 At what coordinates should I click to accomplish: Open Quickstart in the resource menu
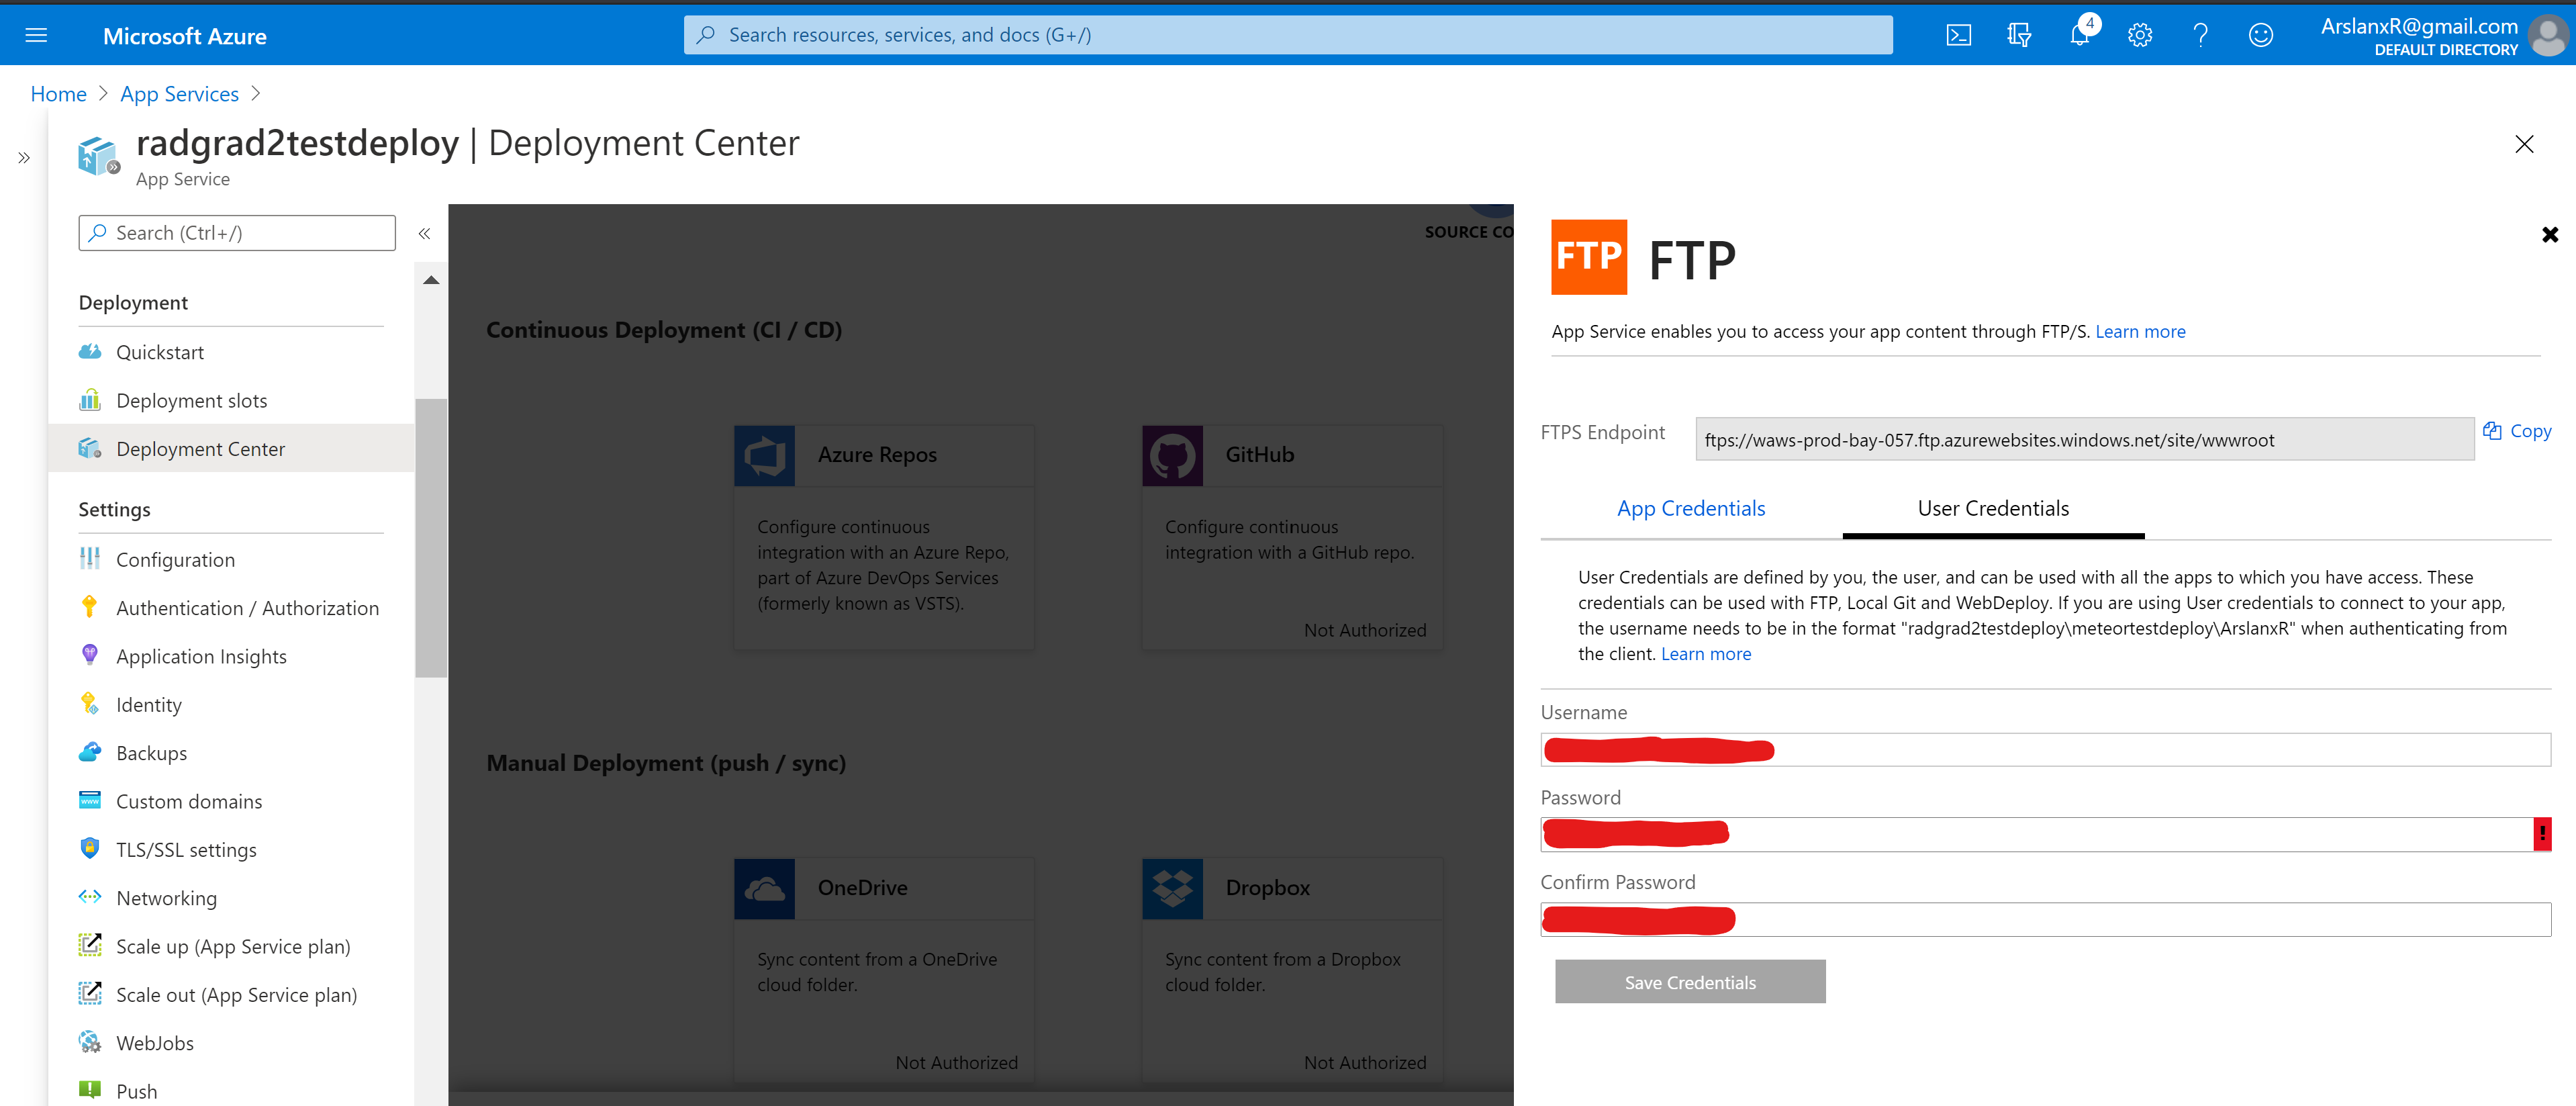pos(231,352)
